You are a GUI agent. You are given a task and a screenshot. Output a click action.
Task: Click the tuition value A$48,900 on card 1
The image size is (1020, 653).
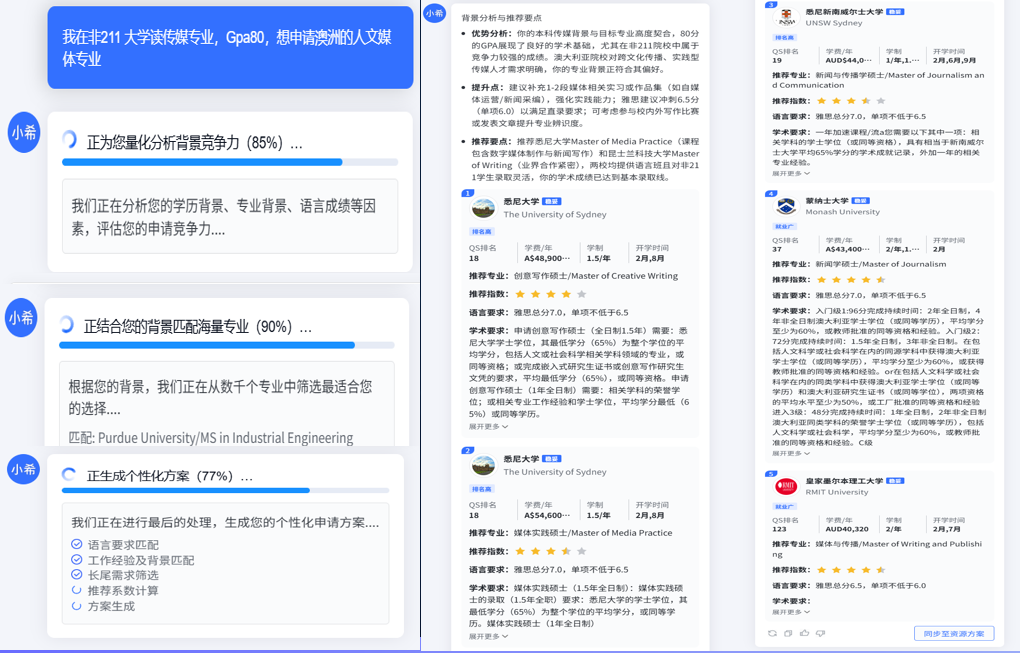pyautogui.click(x=546, y=258)
